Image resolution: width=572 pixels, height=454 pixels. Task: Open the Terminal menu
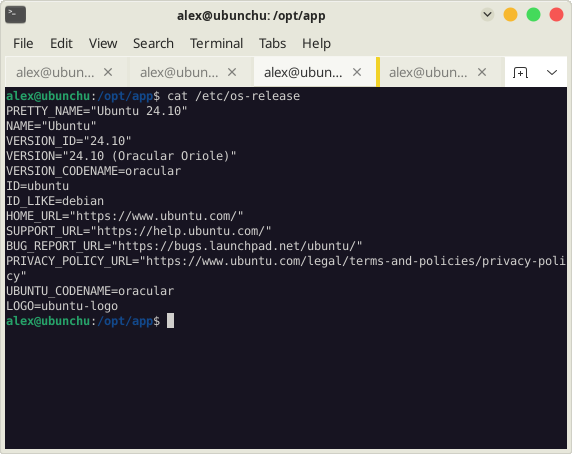216,43
